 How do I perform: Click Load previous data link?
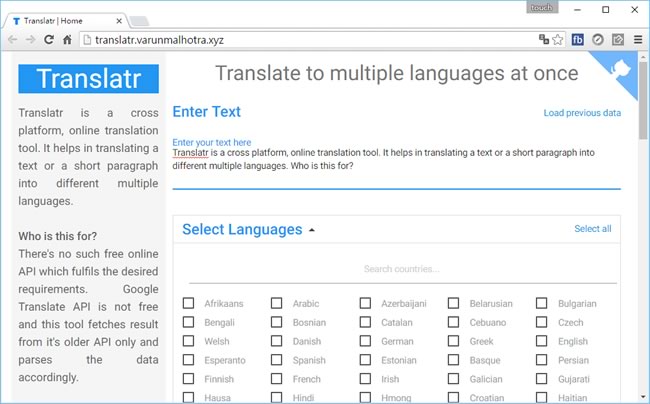coord(582,113)
